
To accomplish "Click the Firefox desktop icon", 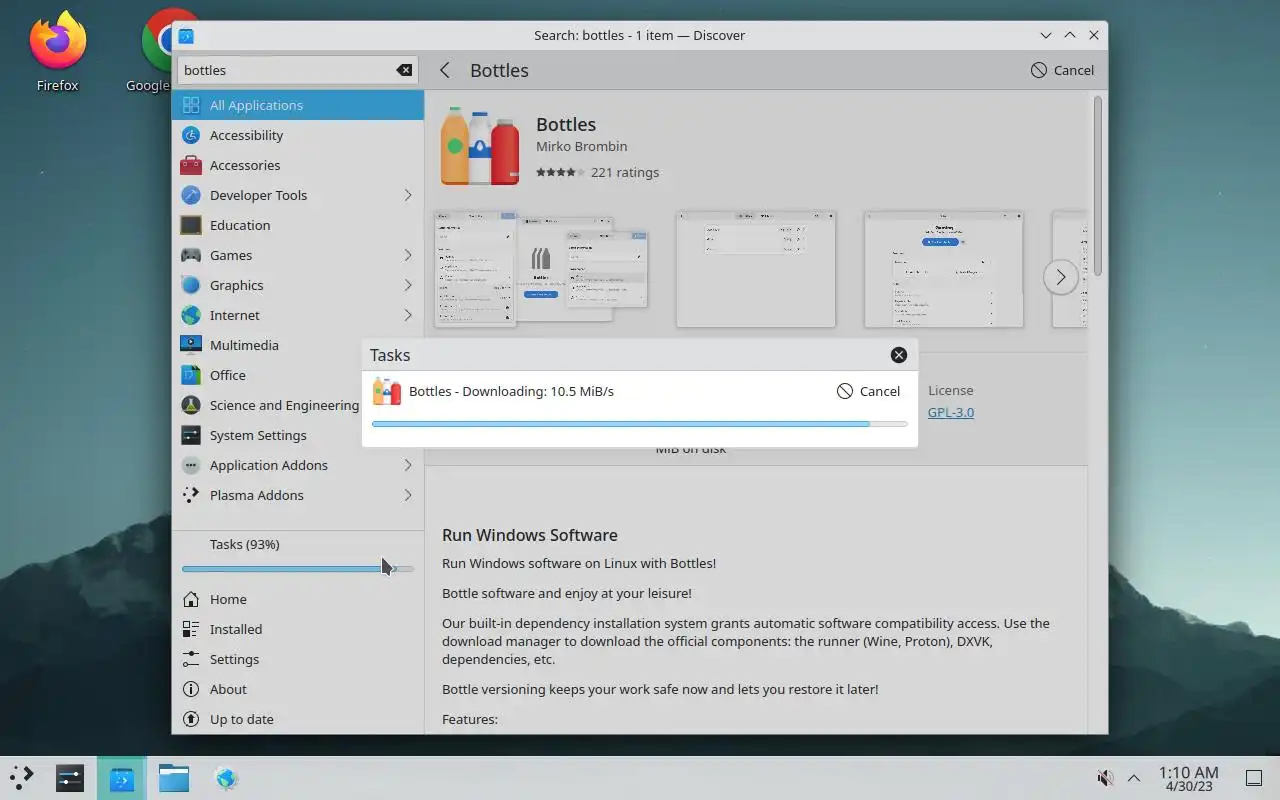I will click(x=57, y=50).
